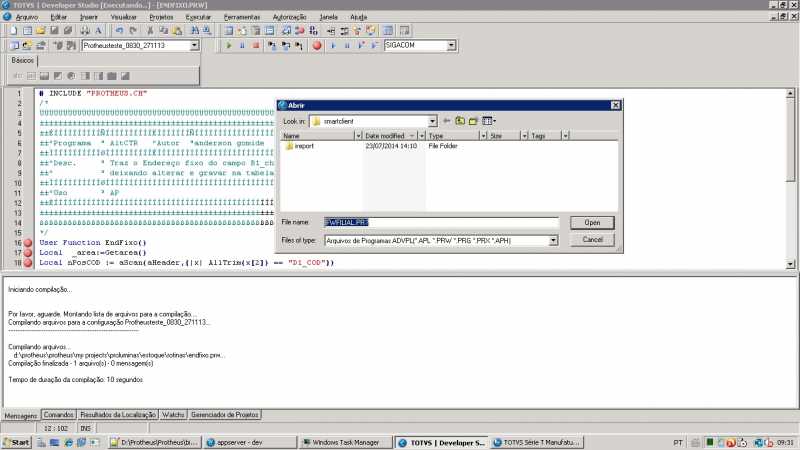
Task: Click the Save toolbar icon
Action: coord(54,31)
